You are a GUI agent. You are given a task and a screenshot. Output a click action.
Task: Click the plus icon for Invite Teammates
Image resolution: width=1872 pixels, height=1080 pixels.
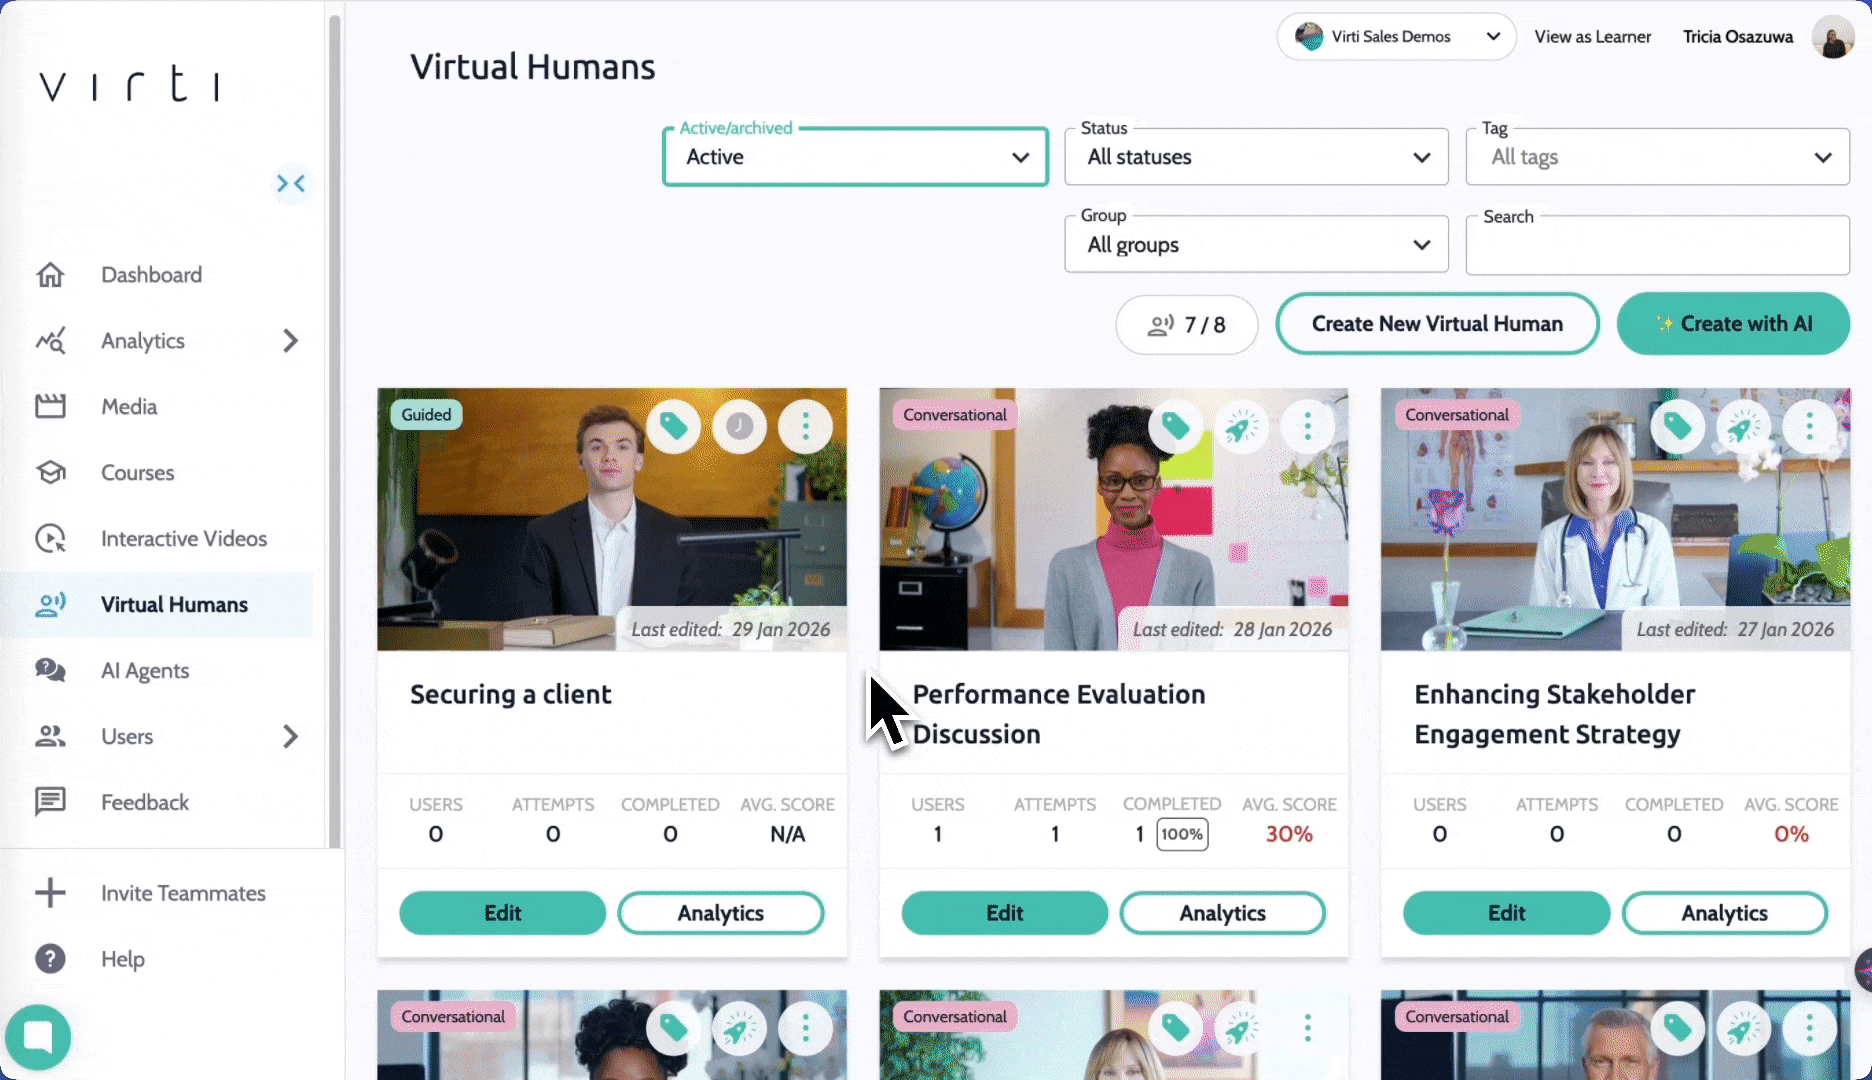[50, 893]
